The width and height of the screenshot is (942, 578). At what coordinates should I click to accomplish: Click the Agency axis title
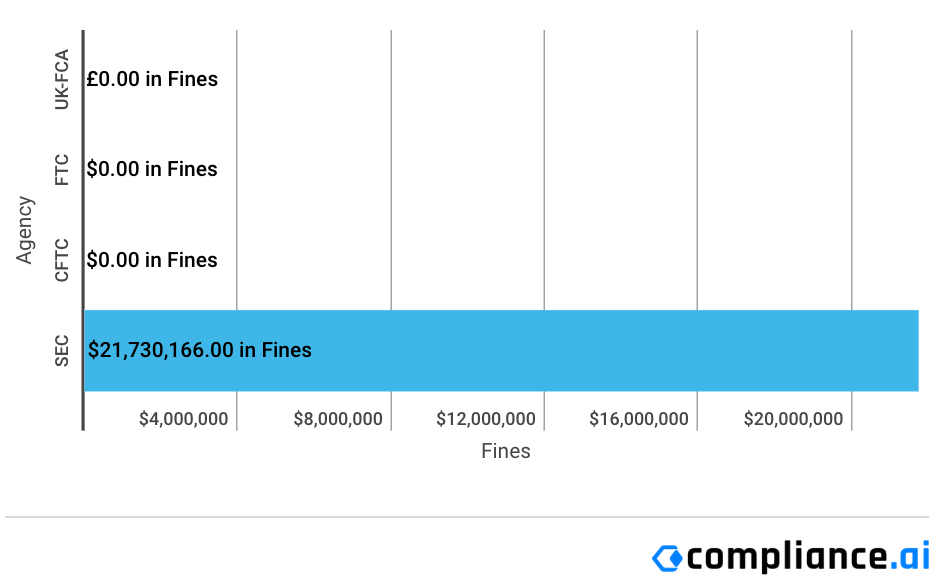(25, 230)
